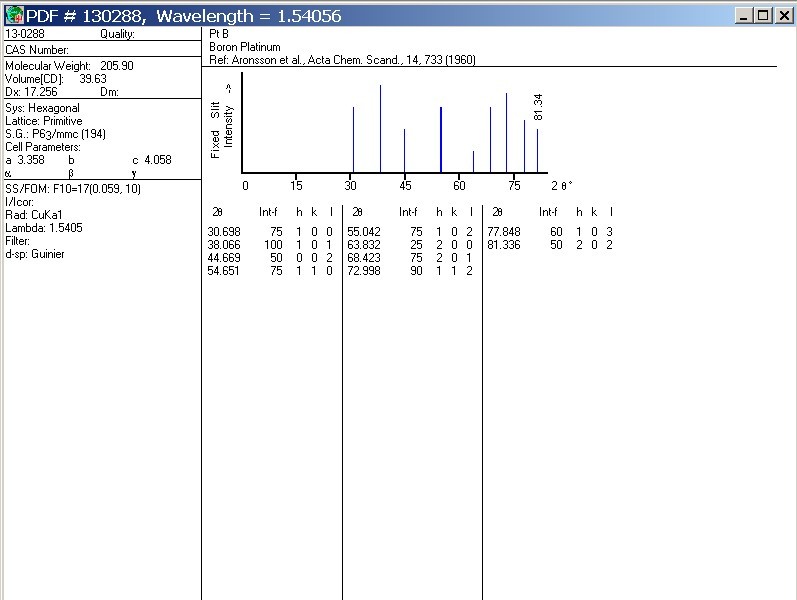The height and width of the screenshot is (600, 797).
Task: Click the Boron Platinum name
Action: 245,47
